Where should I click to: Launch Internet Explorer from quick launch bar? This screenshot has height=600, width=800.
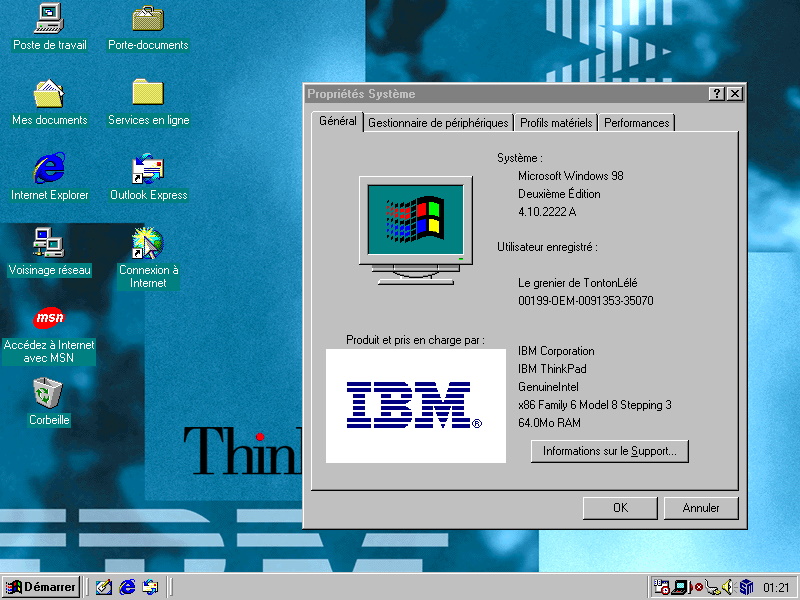point(127,587)
